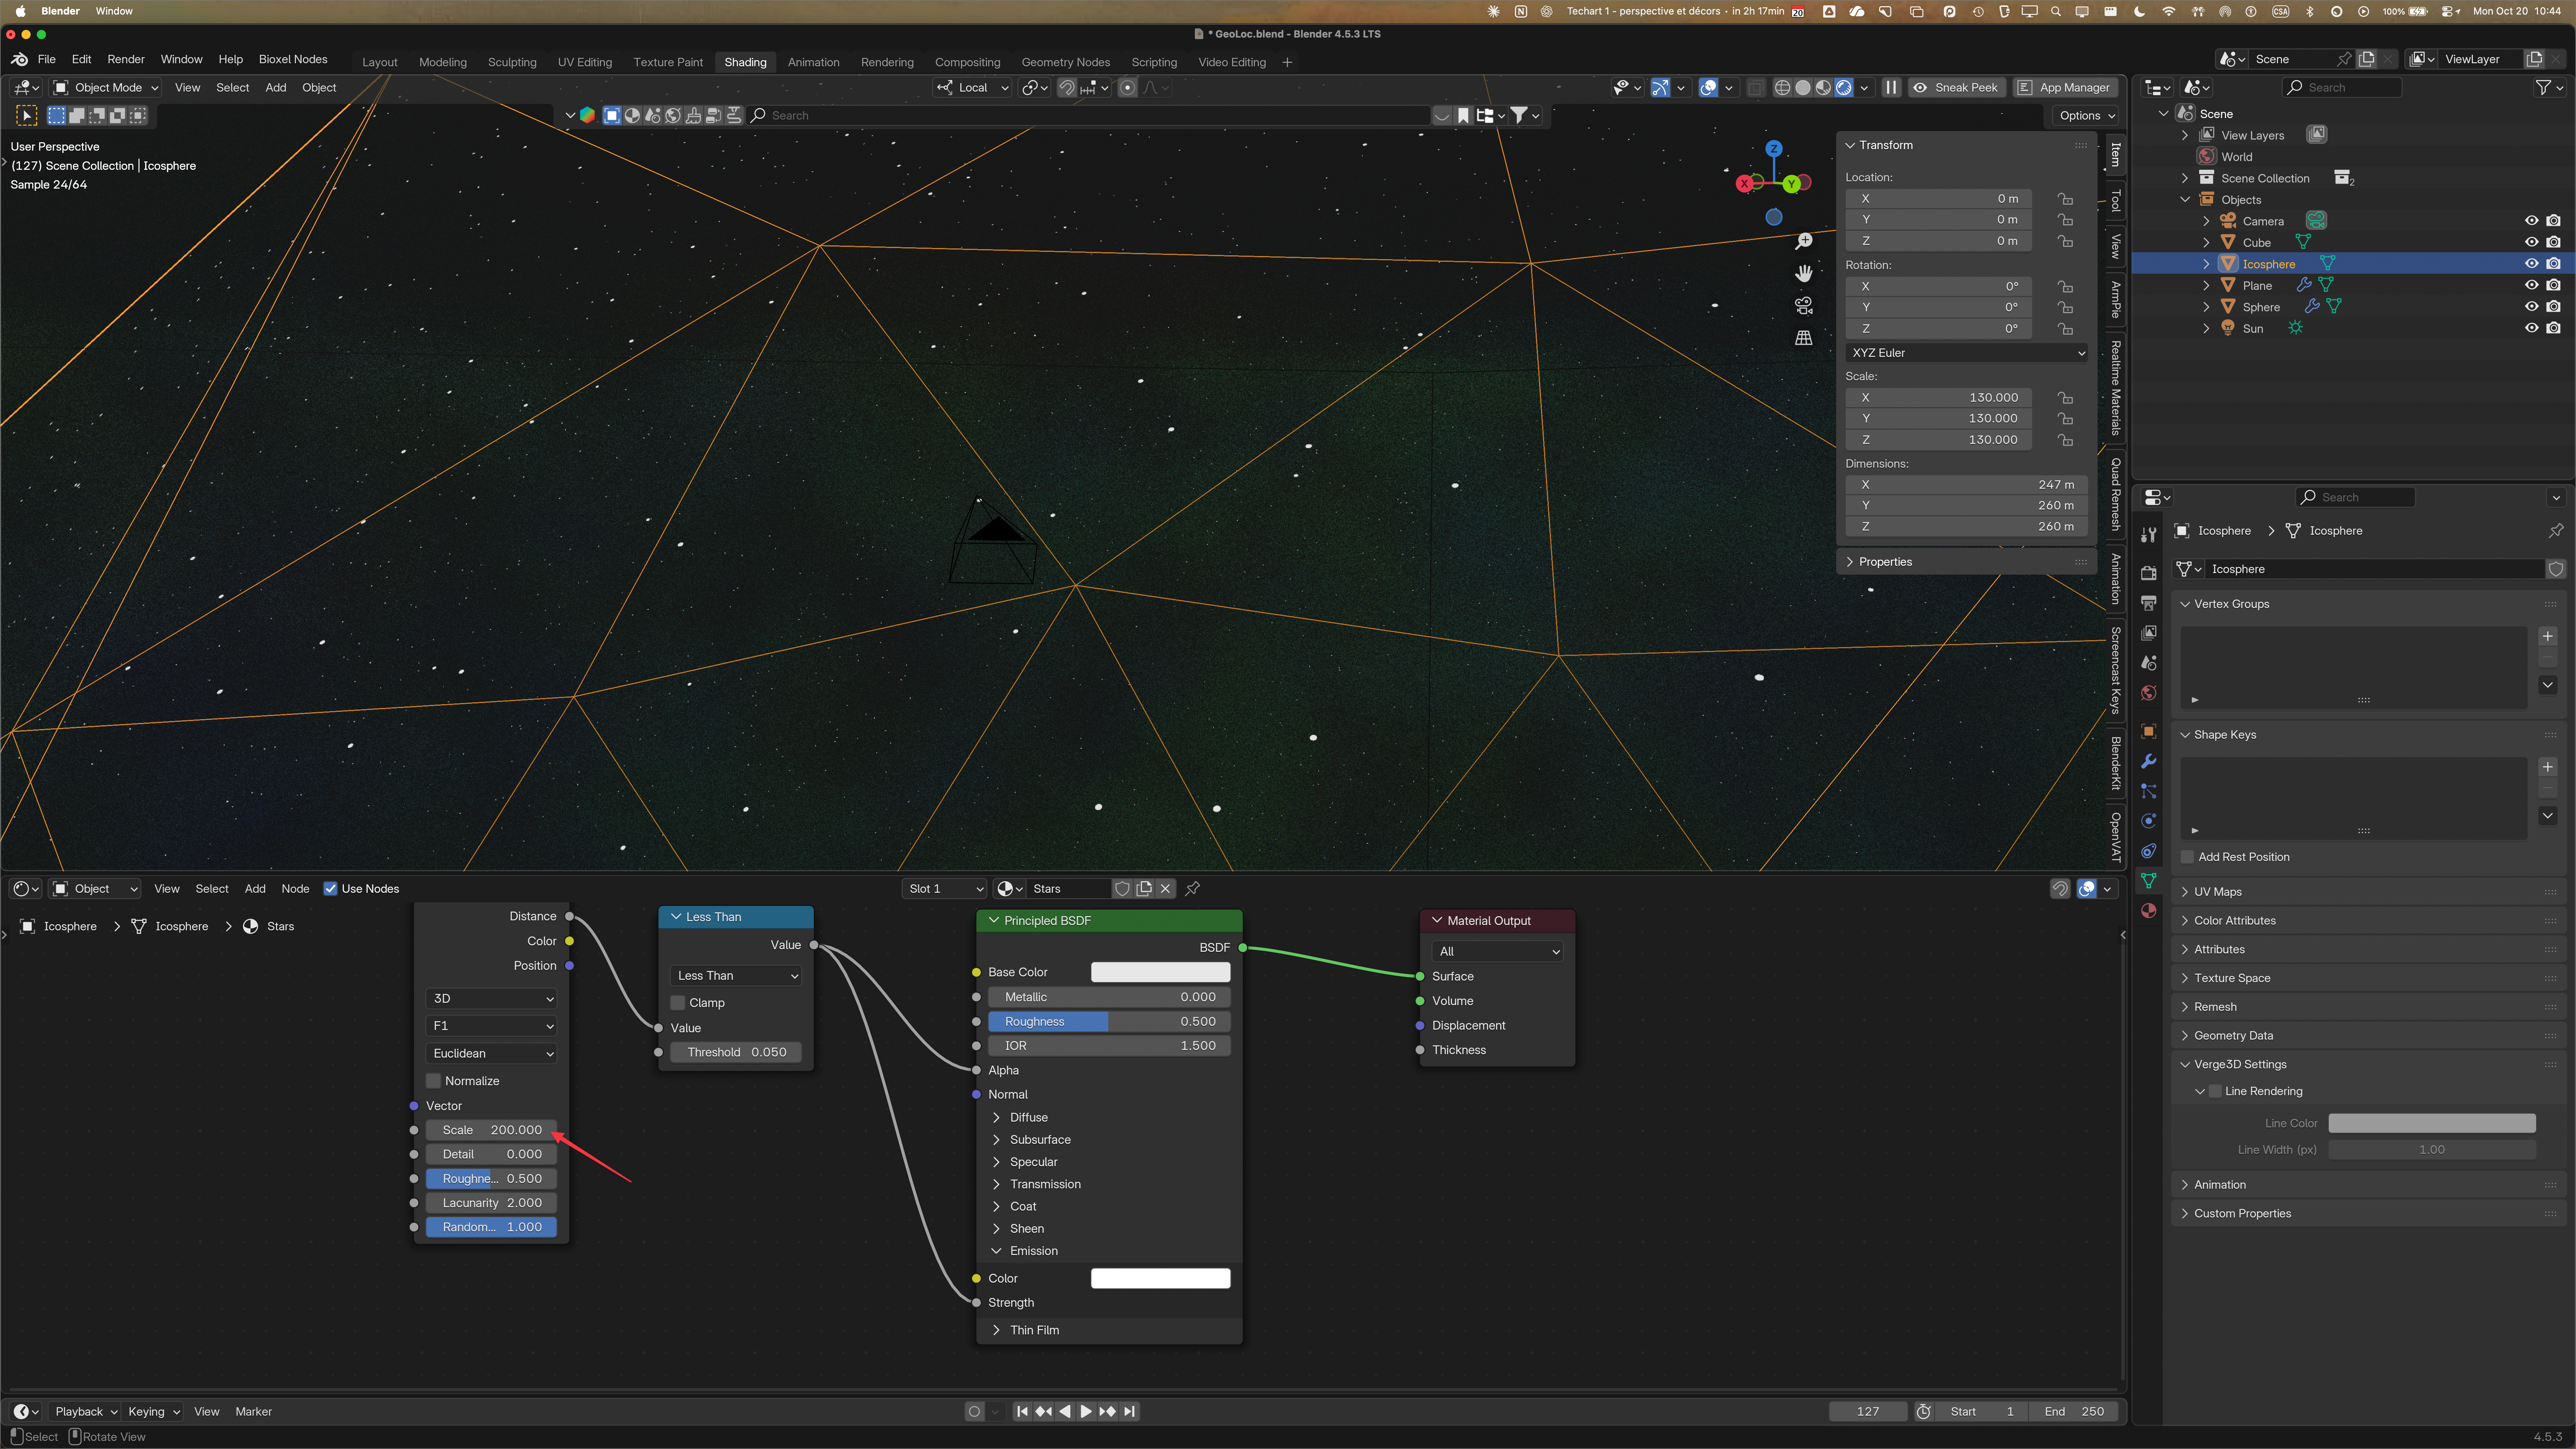
Task: Hide the Sun object in outliner
Action: pos(2532,328)
